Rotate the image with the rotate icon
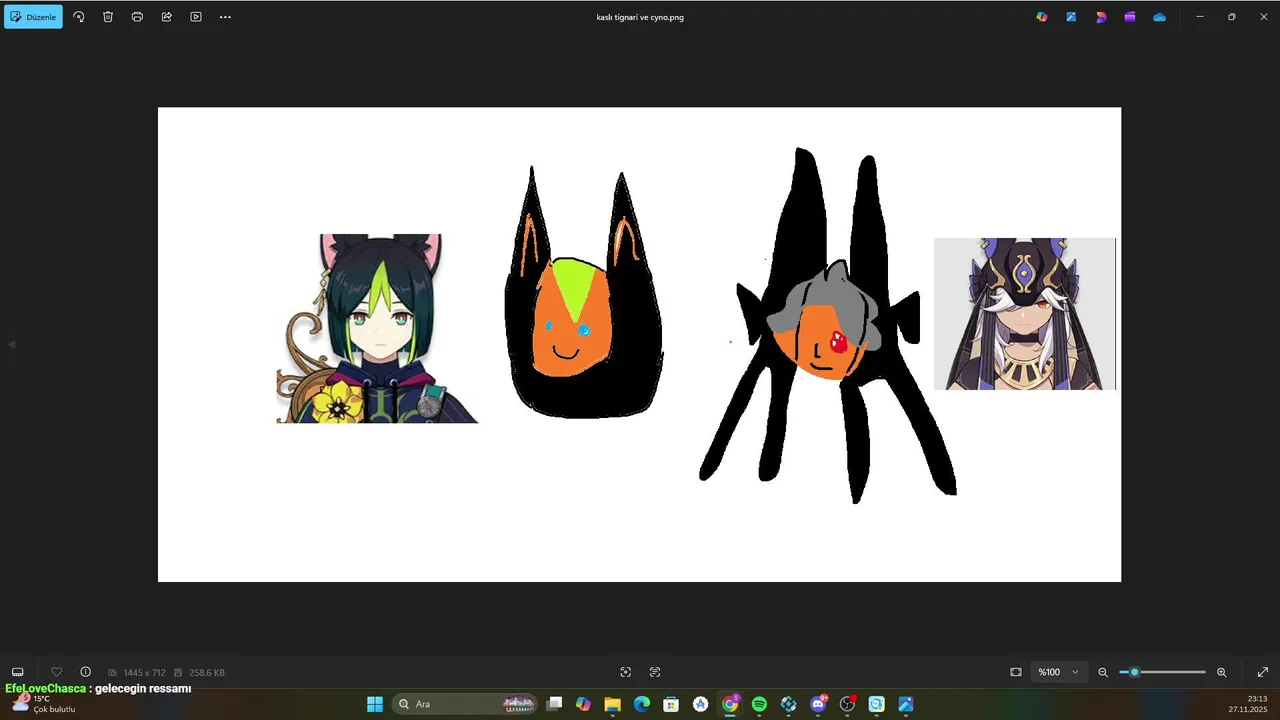Viewport: 1280px width, 720px height. 79,17
